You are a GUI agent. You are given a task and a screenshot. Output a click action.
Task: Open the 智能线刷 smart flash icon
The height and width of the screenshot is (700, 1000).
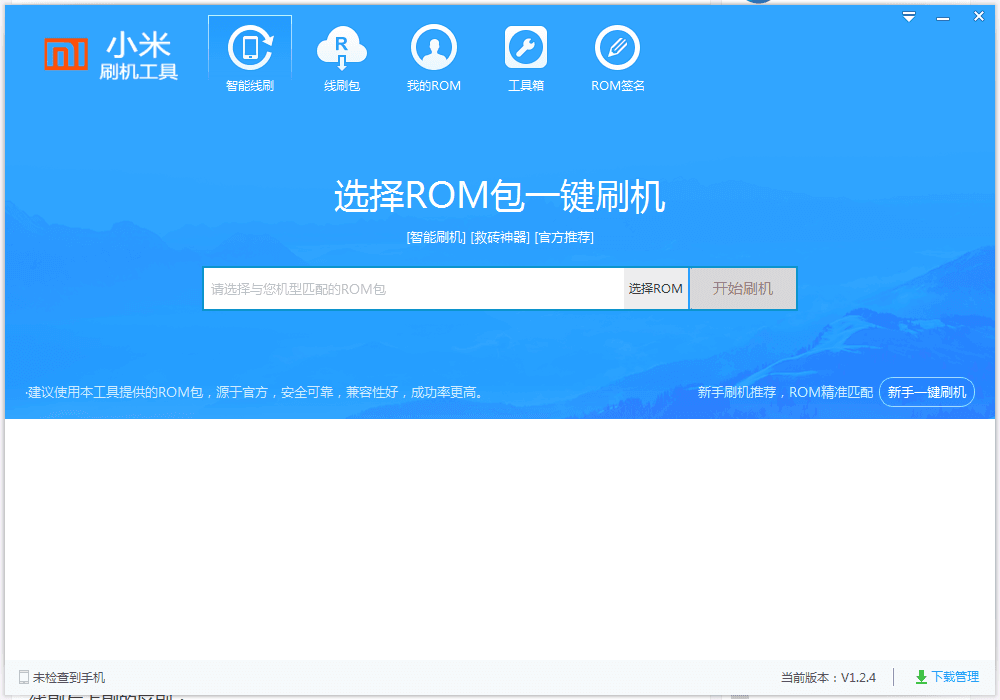(x=250, y=48)
